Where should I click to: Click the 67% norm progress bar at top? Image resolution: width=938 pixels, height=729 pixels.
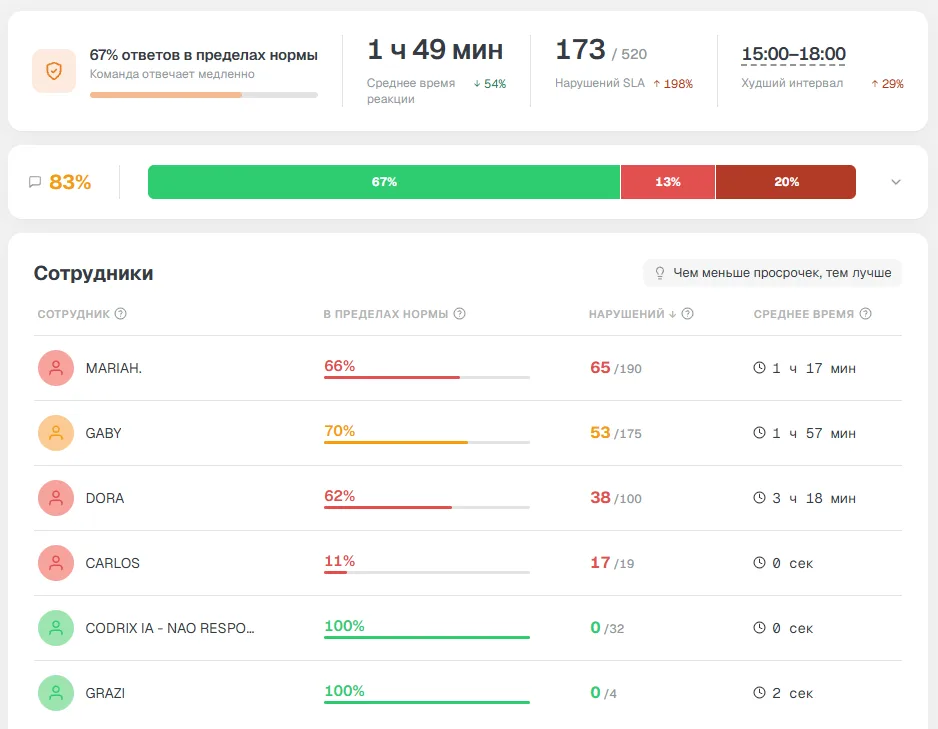pyautogui.click(x=203, y=95)
